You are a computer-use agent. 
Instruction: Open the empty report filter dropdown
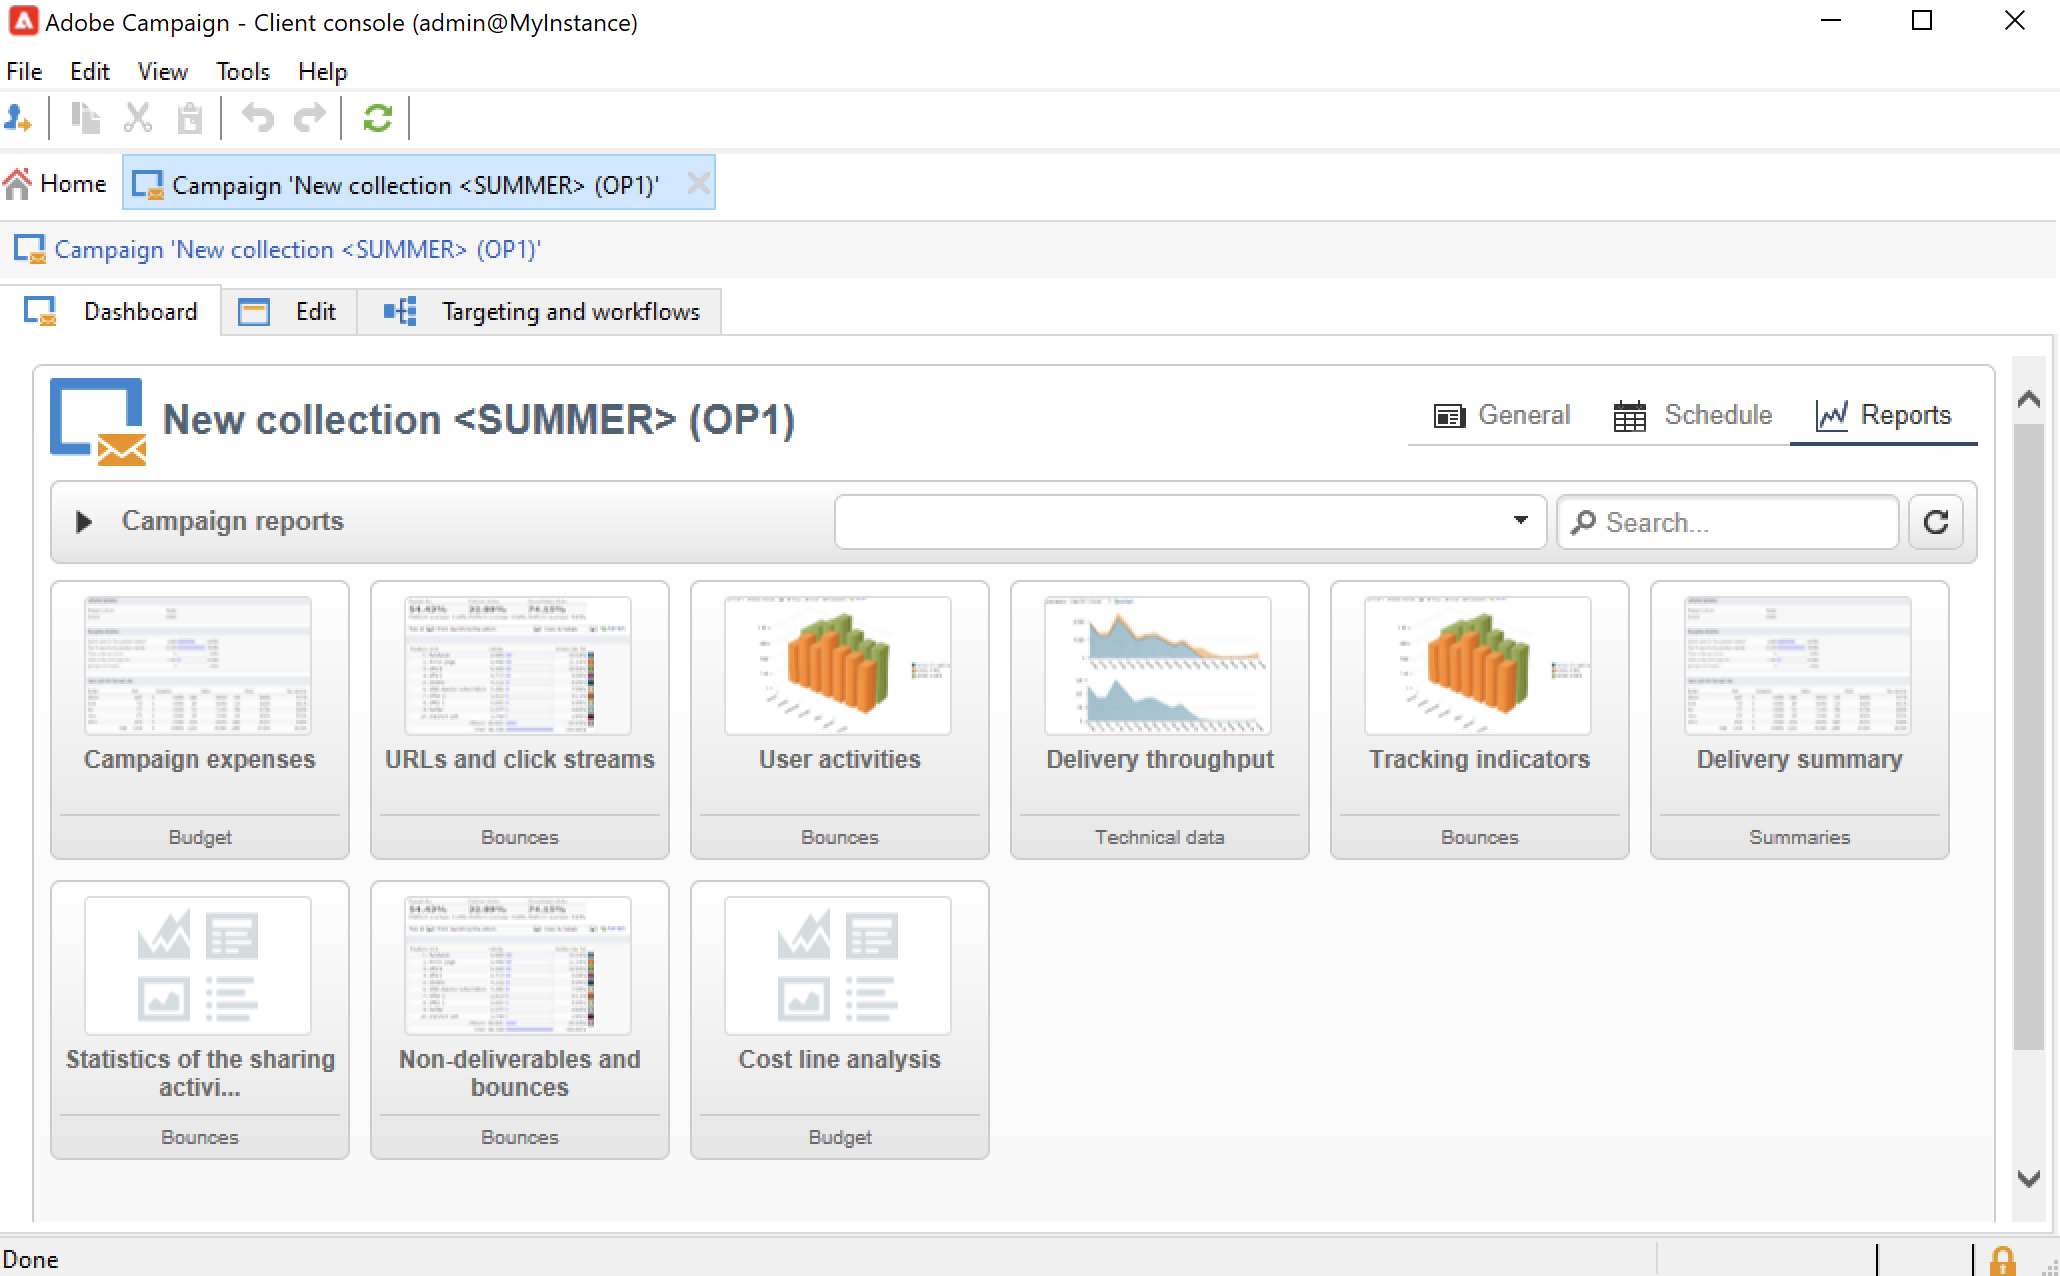1190,522
